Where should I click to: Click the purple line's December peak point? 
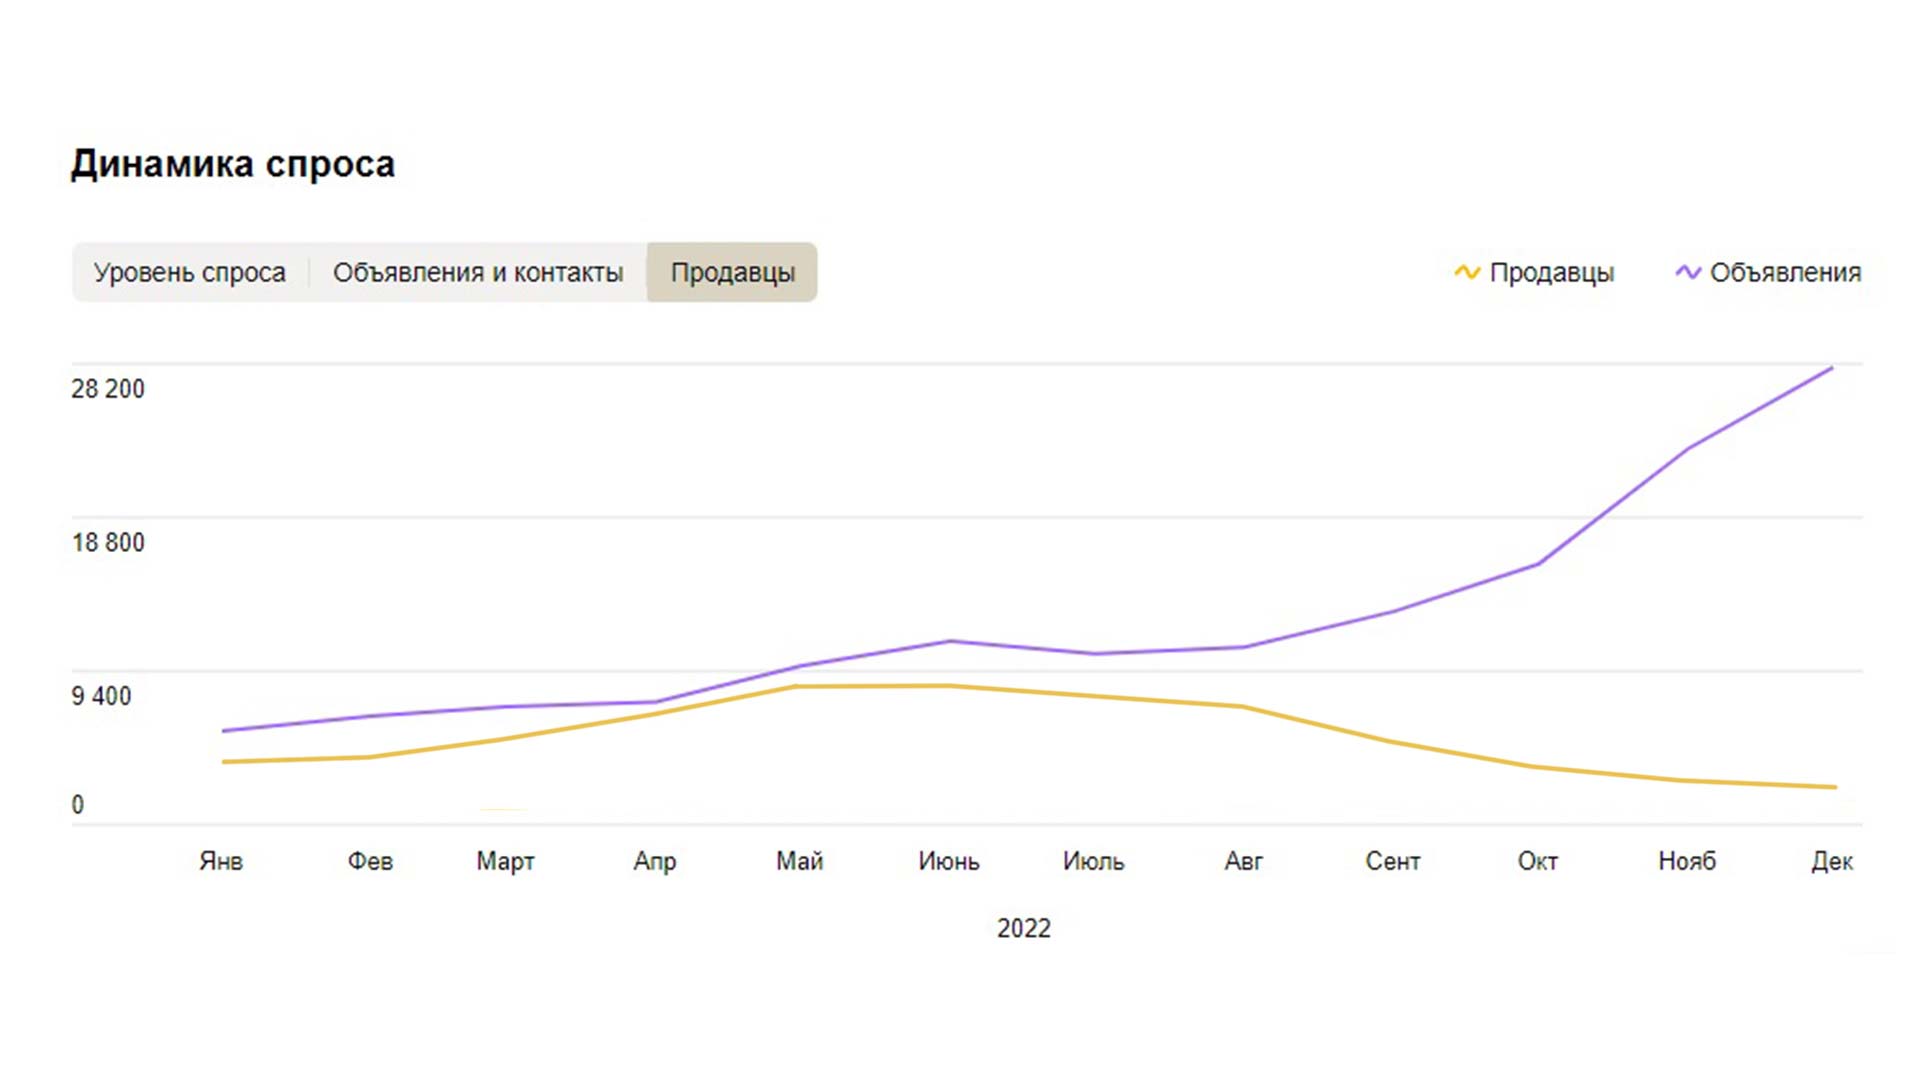pos(1832,368)
